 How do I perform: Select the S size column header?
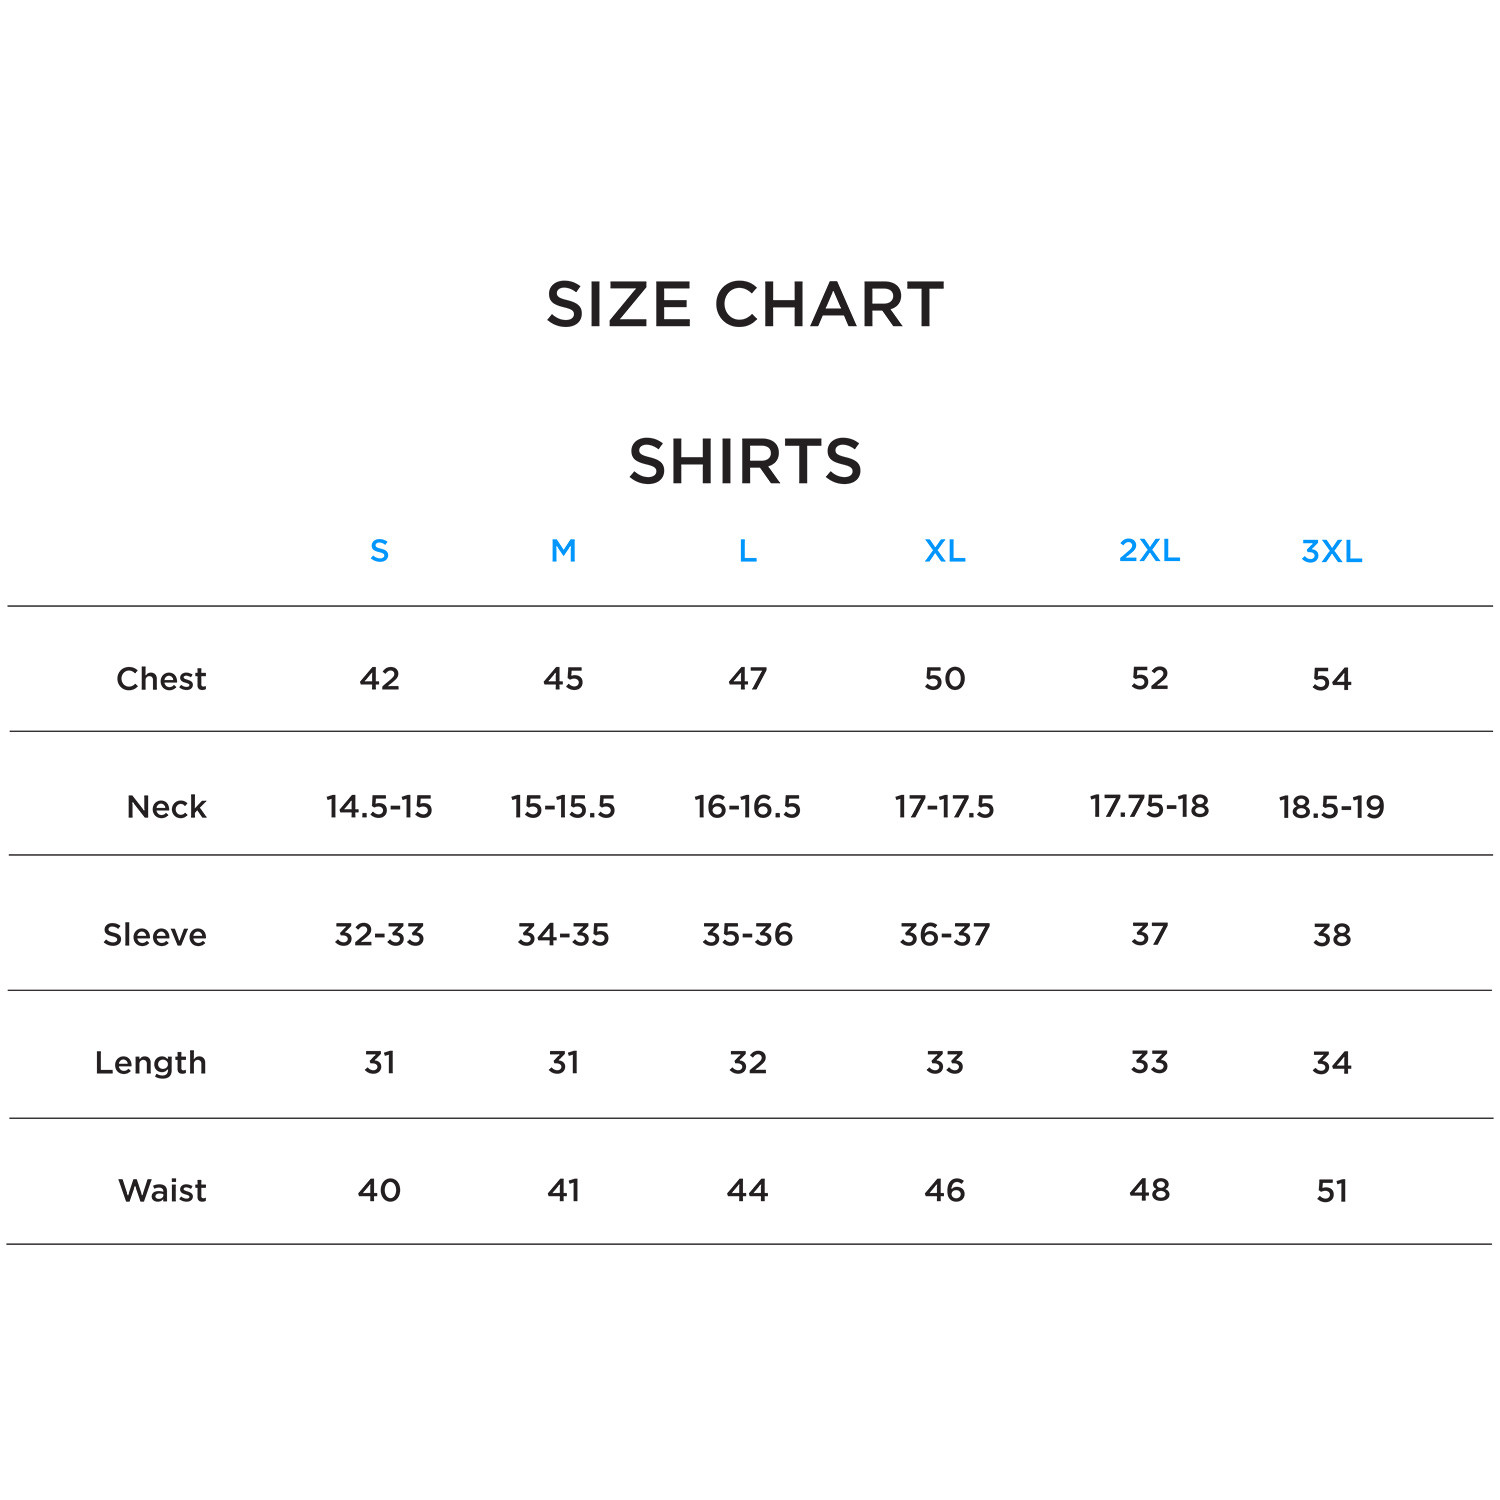(x=379, y=551)
